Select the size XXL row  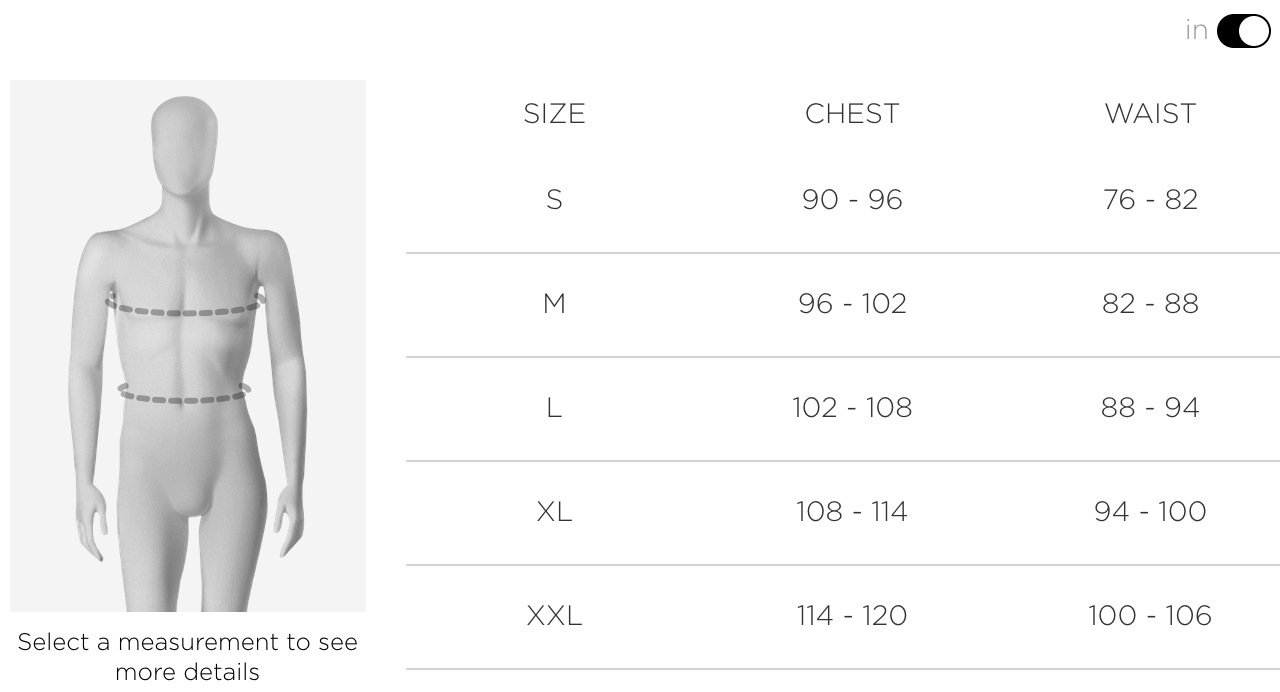click(554, 616)
